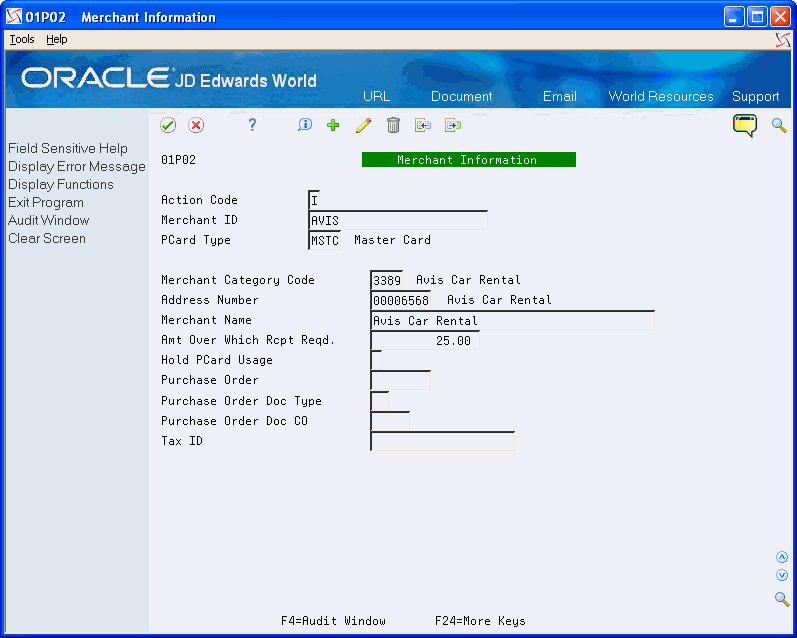This screenshot has height=638, width=797.
Task: Open World Resources link
Action: [661, 96]
